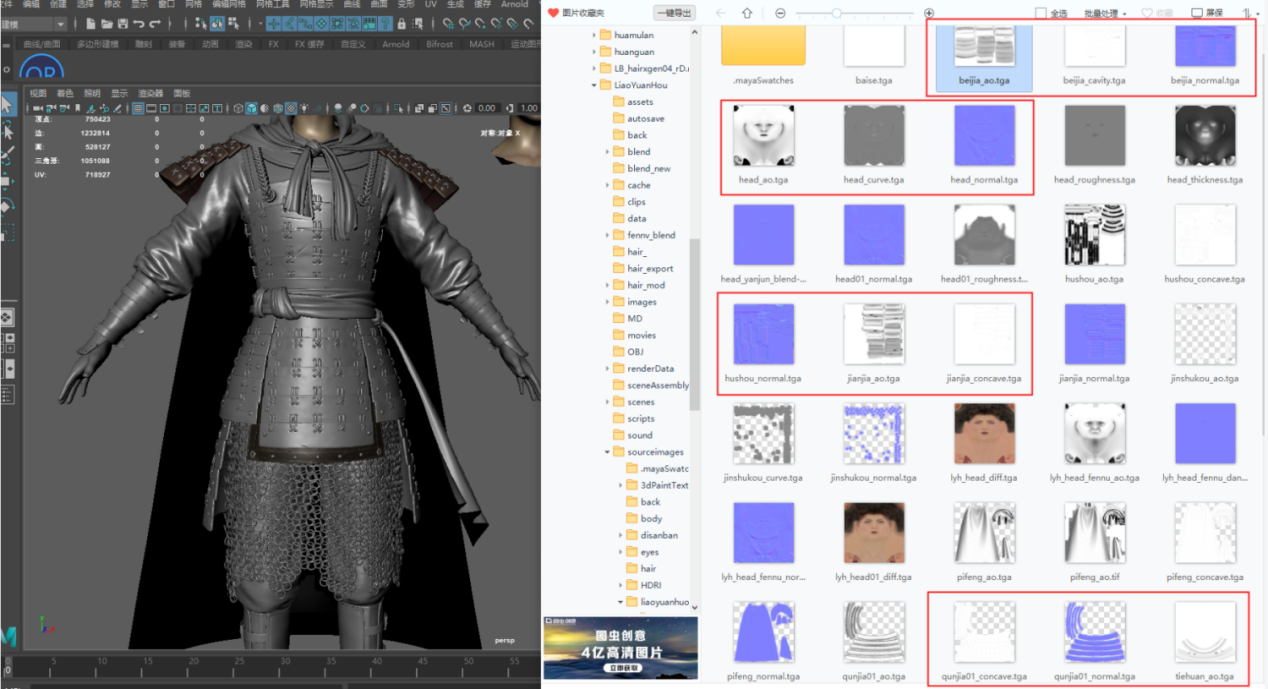Select the arrow Select tool in toolbox
The width and height of the screenshot is (1268, 689).
tap(8, 106)
